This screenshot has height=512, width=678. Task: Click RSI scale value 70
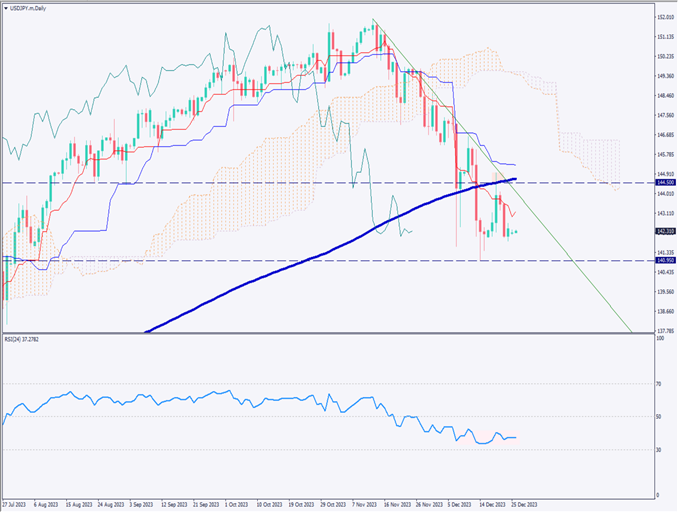click(659, 383)
